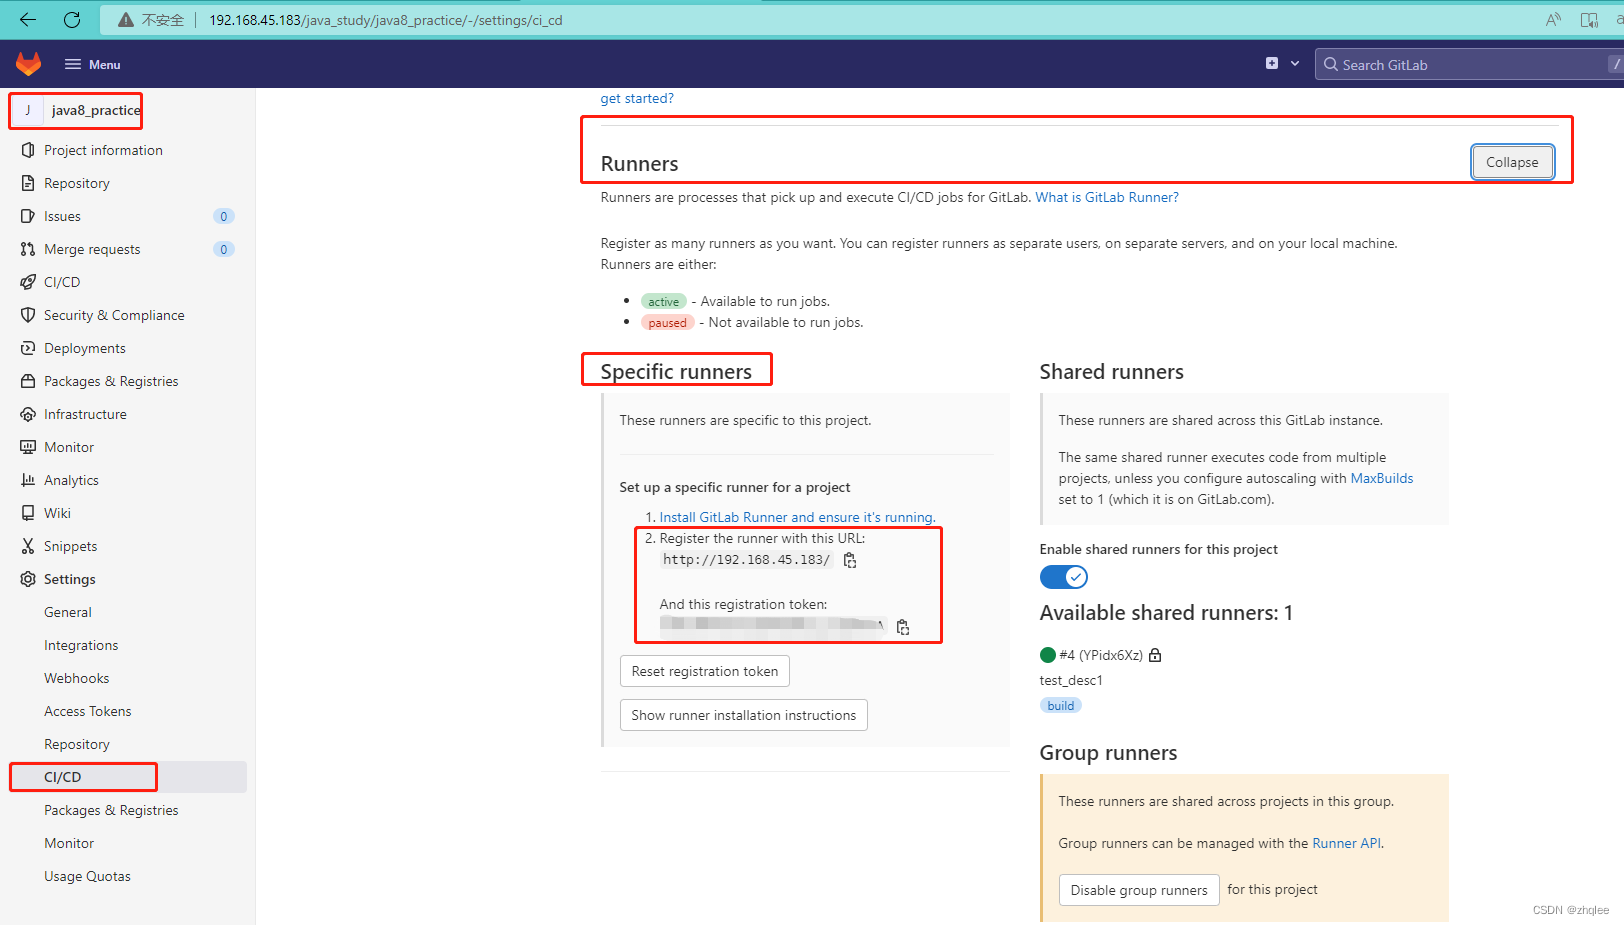Go back using browser back arrow
Viewport: 1624px width, 925px height.
[27, 19]
